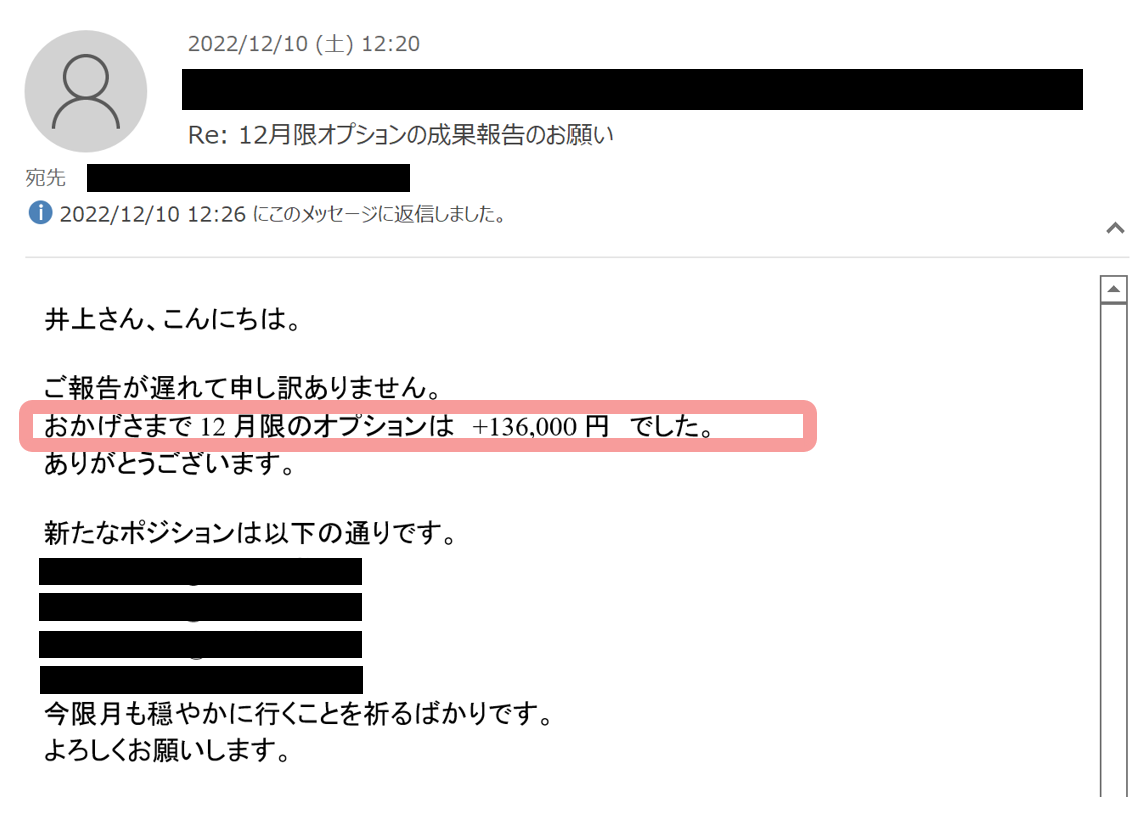Collapse the message header with chevron
Image resolution: width=1140 pixels, height=820 pixels.
(1115, 228)
